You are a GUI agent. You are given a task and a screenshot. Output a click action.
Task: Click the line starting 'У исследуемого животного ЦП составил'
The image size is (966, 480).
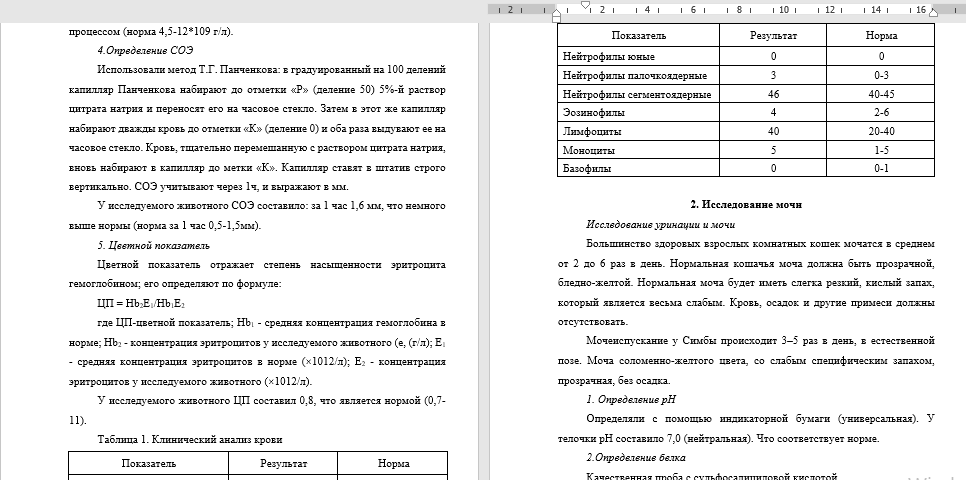[x=272, y=401]
